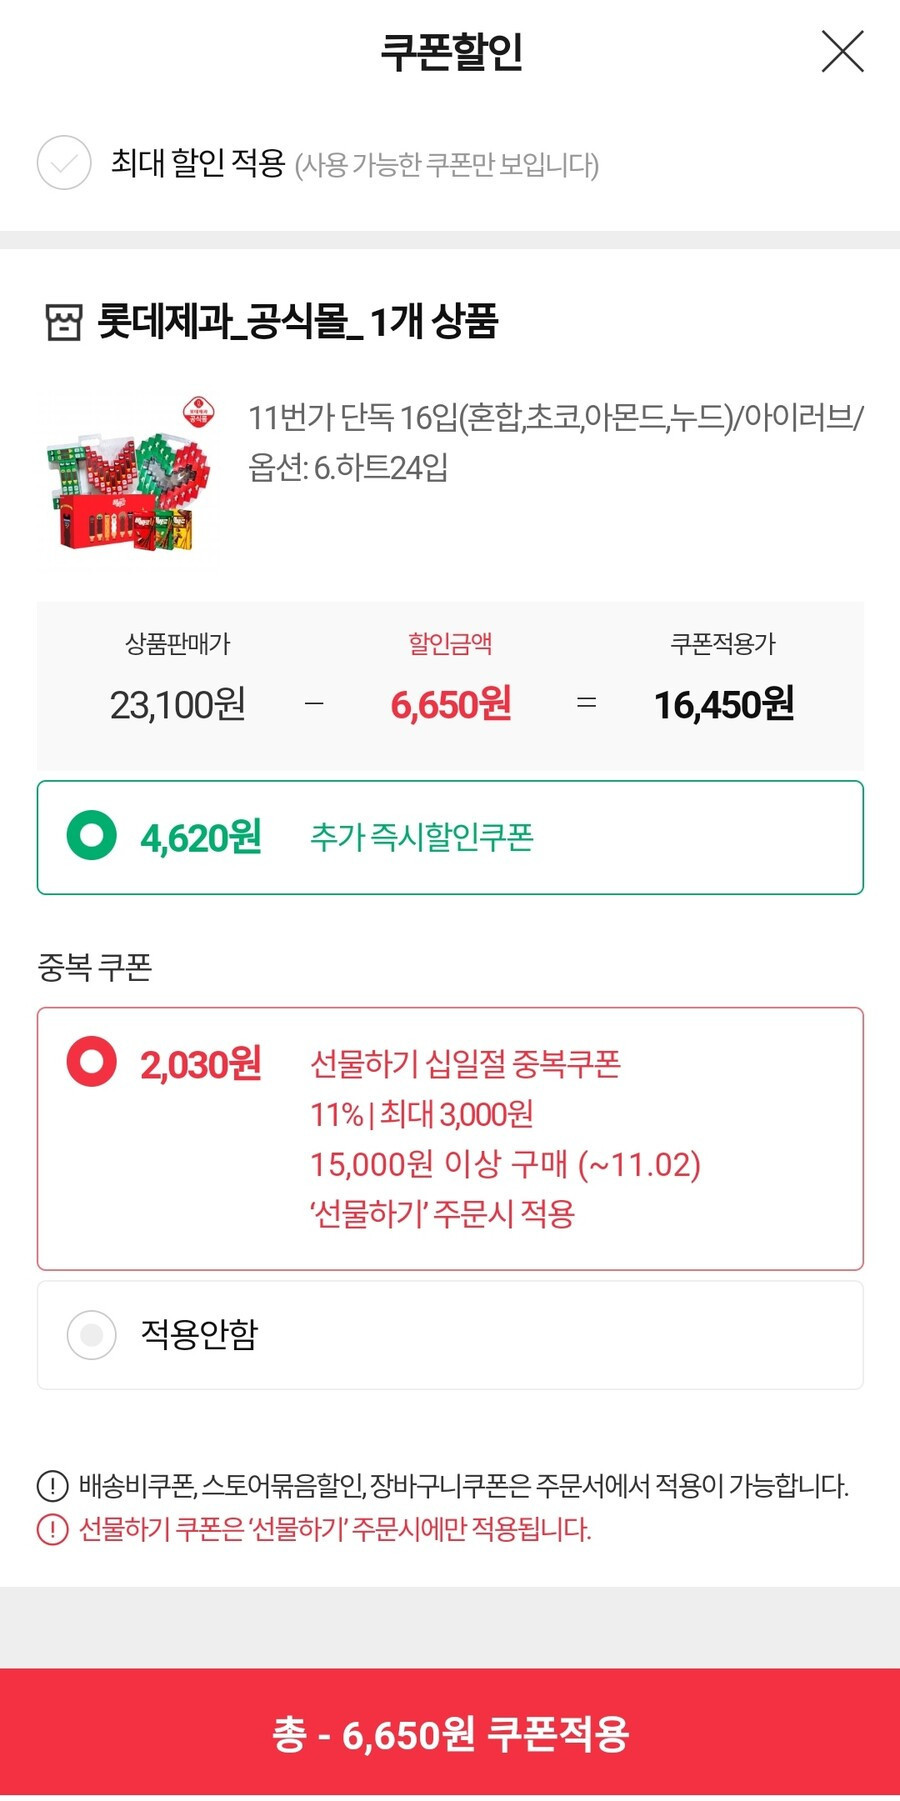The width and height of the screenshot is (900, 1801).
Task: Click the 할인금액 6,650원 amount
Action: tap(450, 704)
